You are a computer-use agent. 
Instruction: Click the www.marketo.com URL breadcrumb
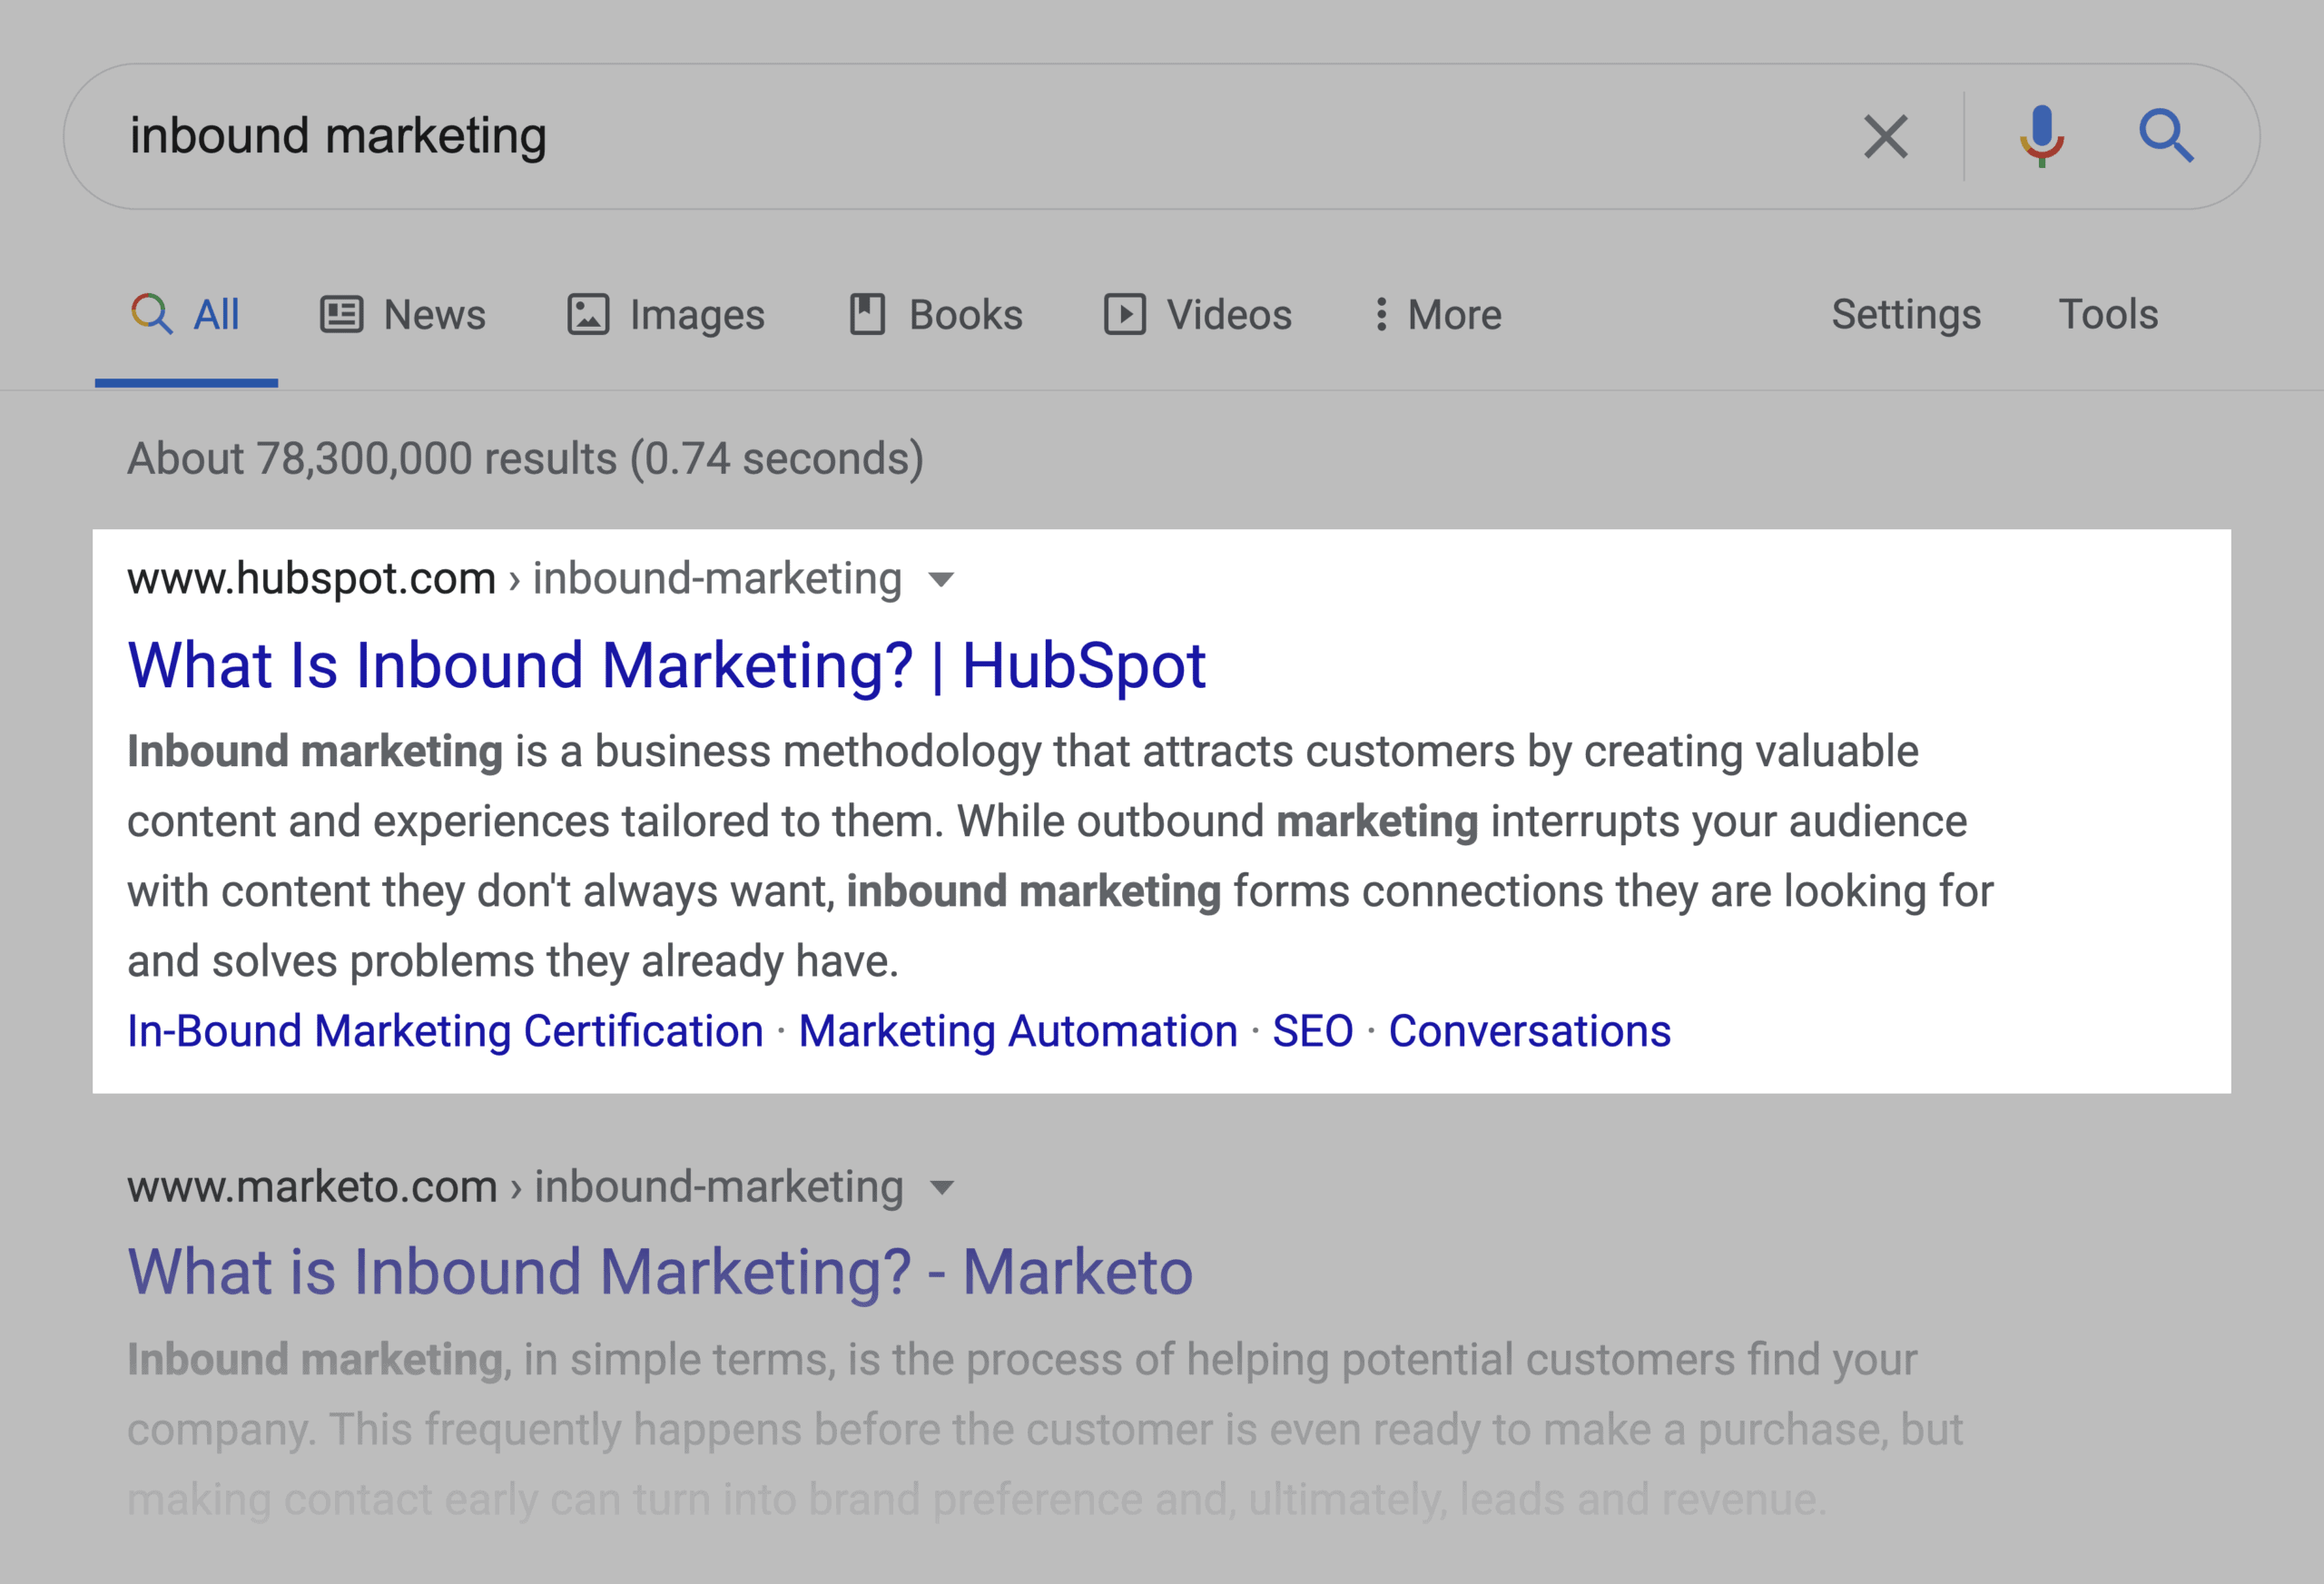[x=515, y=1186]
